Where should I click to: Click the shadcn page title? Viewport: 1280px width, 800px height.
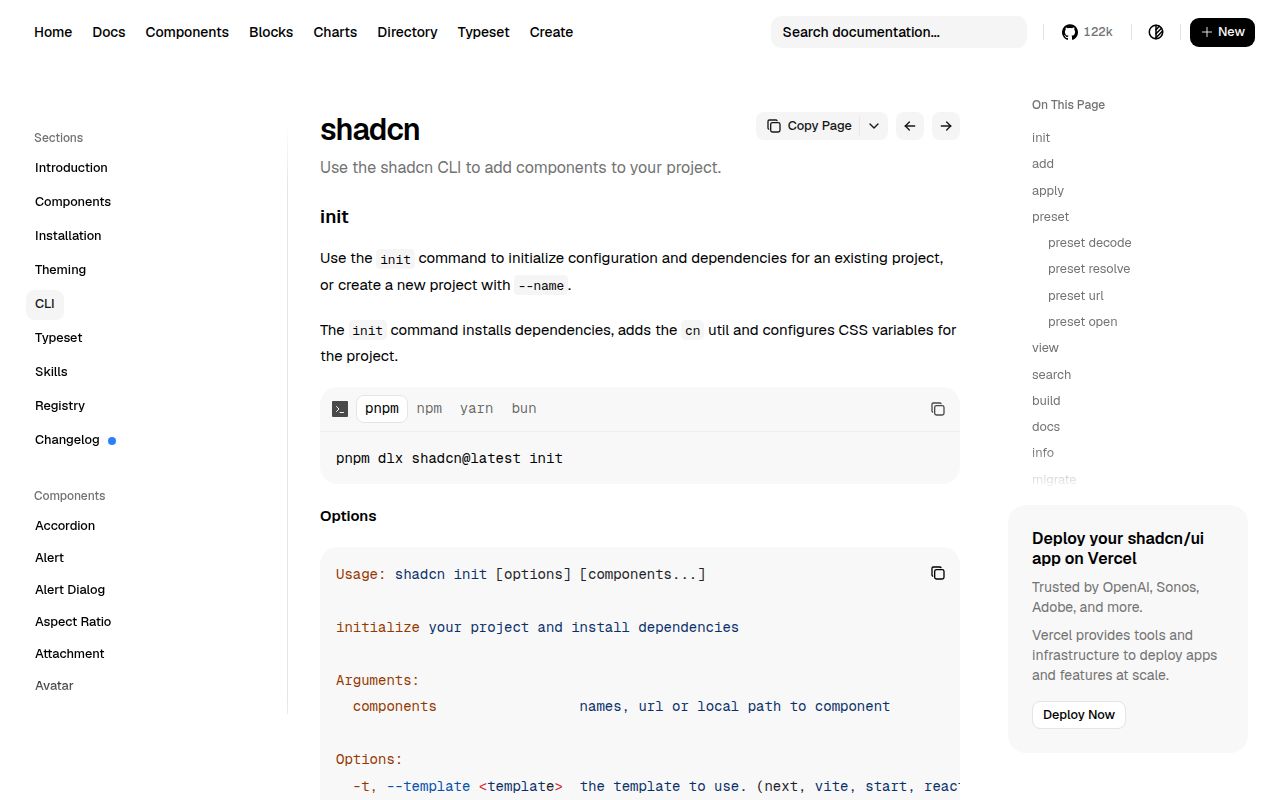pyautogui.click(x=370, y=130)
